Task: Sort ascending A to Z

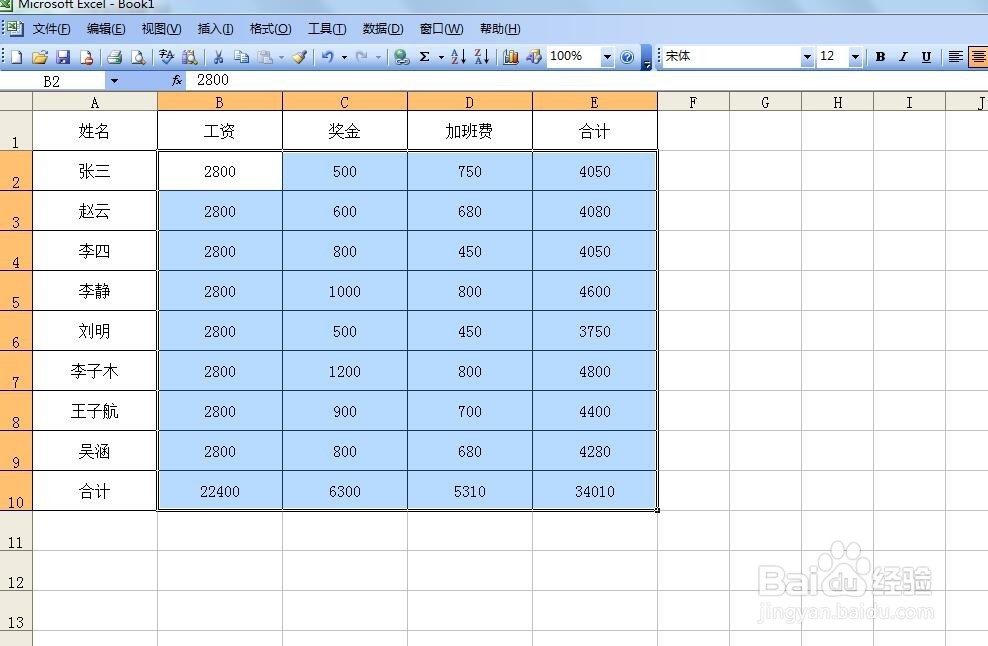Action: [459, 57]
